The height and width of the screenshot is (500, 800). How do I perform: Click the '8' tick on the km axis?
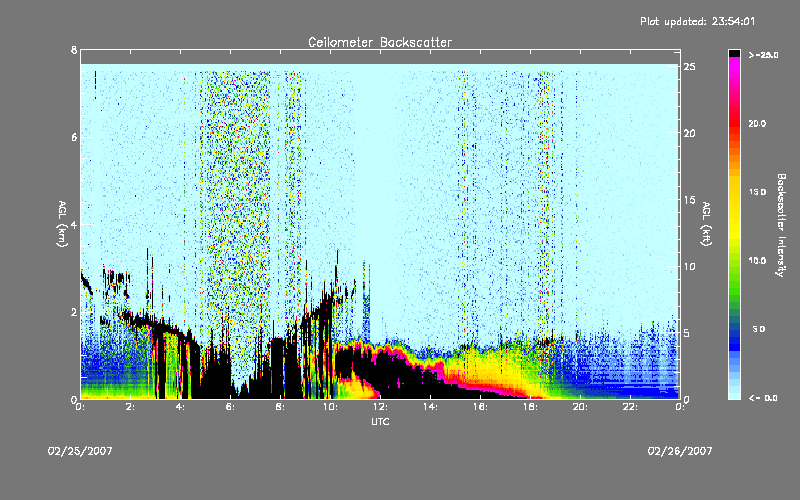tap(74, 50)
